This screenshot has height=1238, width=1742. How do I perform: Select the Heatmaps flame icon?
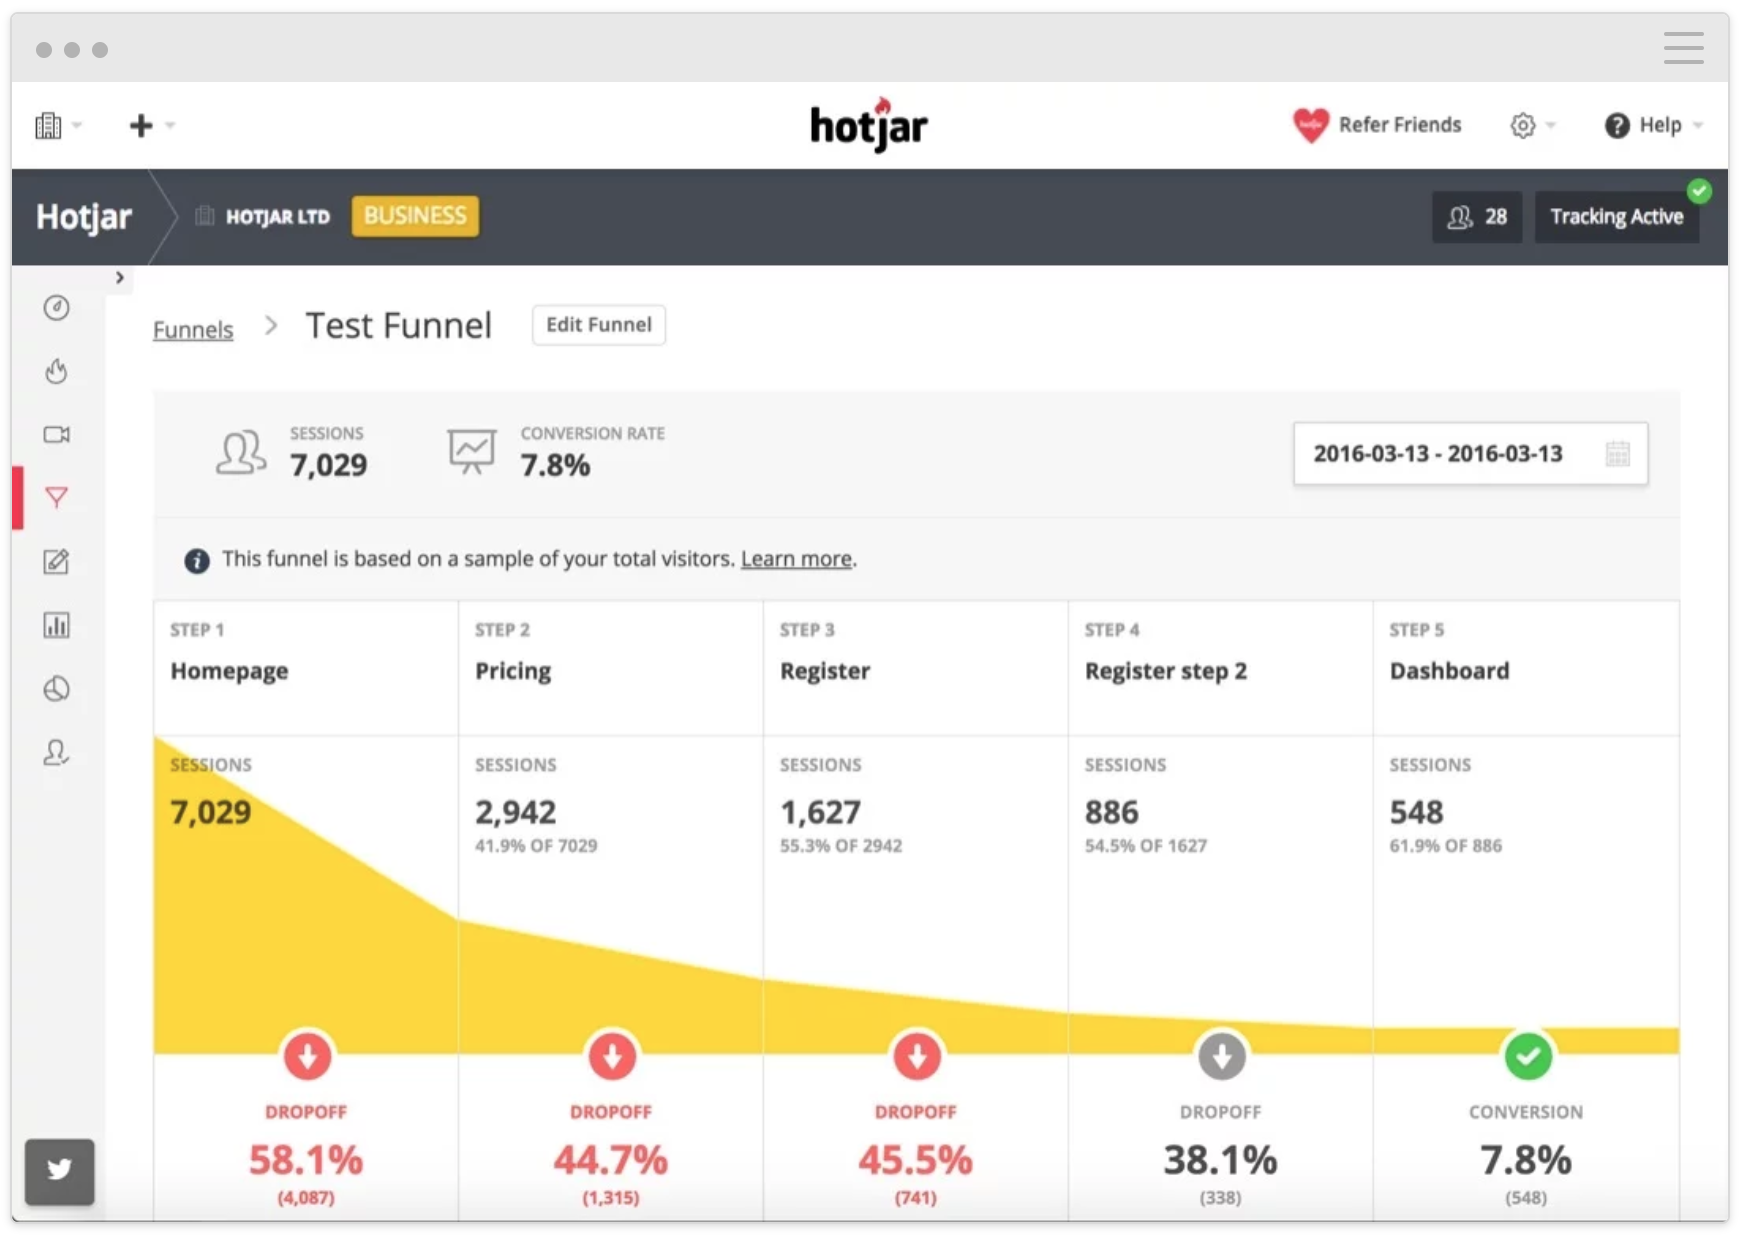(x=57, y=371)
